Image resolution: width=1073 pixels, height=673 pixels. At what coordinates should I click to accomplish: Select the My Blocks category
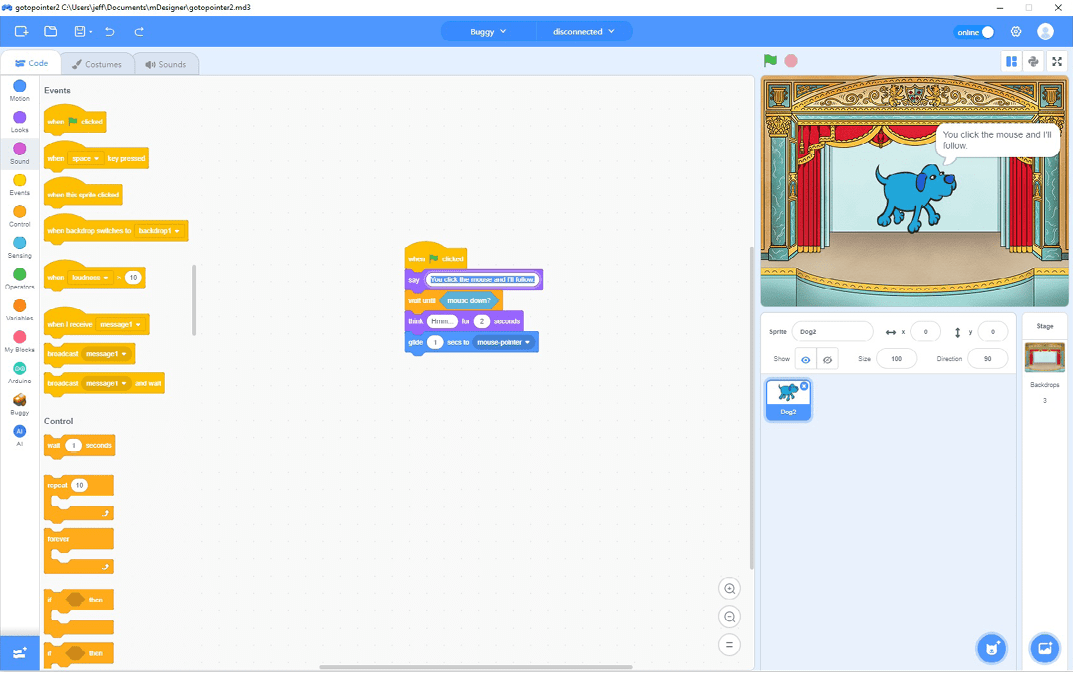click(20, 341)
